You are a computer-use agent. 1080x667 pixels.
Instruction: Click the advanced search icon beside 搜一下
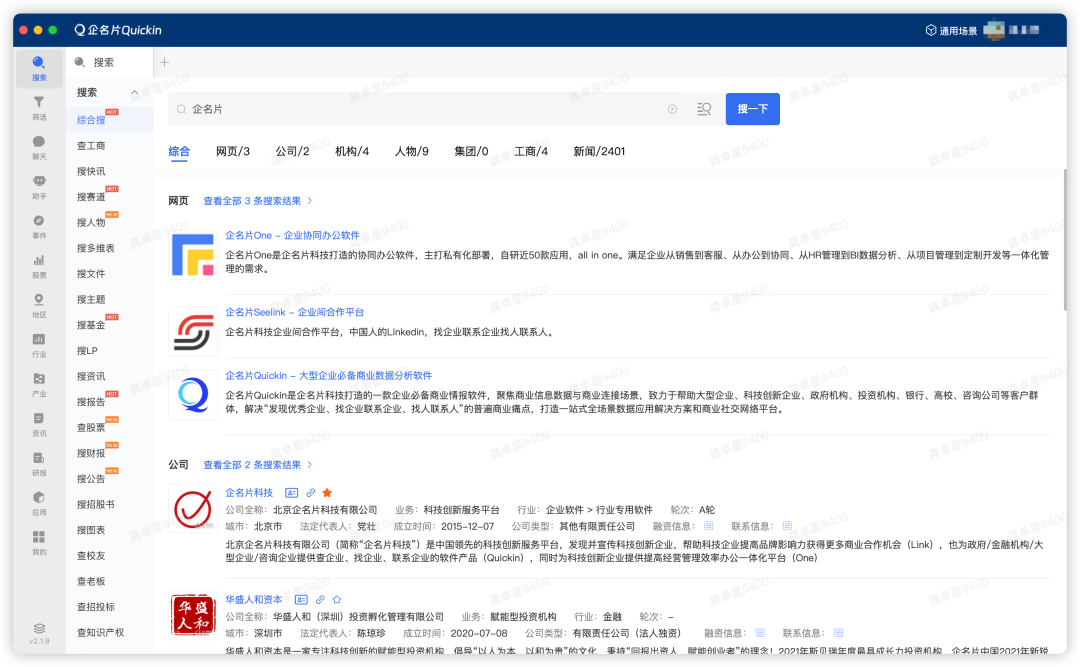click(x=704, y=109)
